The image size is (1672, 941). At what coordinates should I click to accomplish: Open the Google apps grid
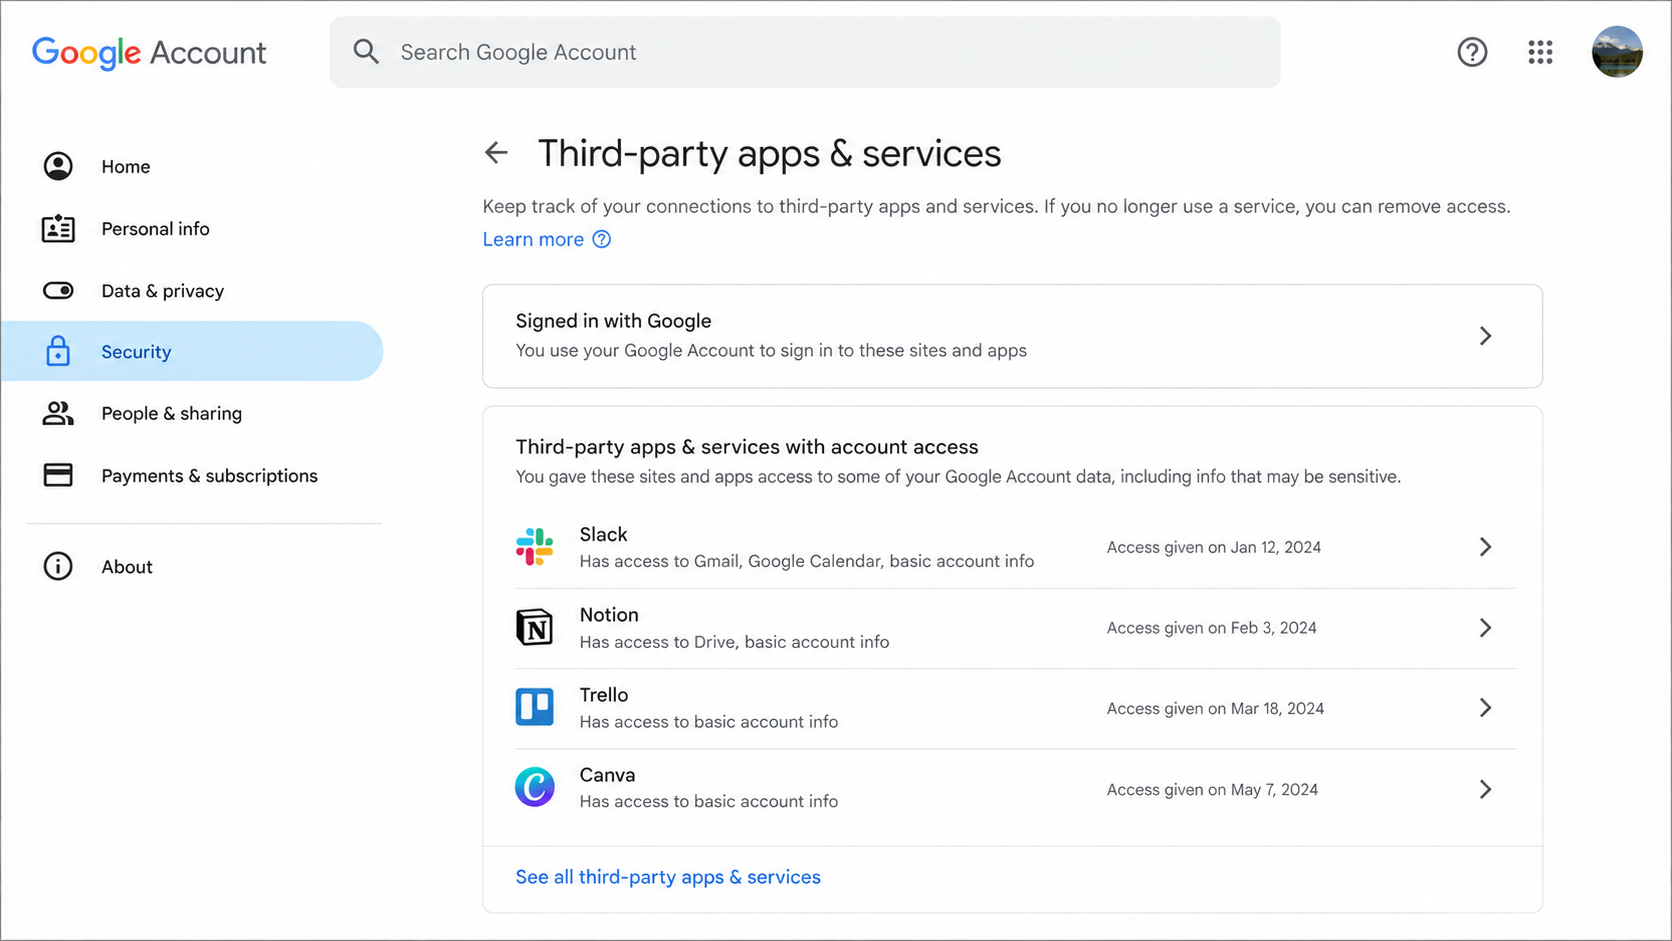pyautogui.click(x=1540, y=52)
